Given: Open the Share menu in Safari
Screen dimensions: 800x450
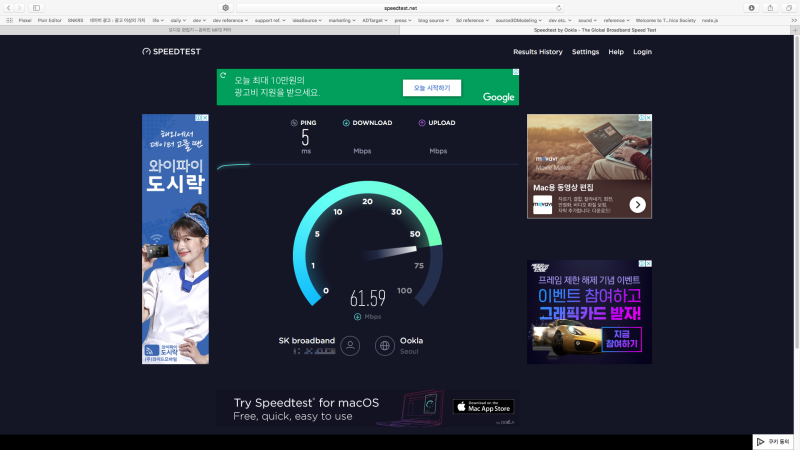Looking at the screenshot, I should [x=770, y=8].
